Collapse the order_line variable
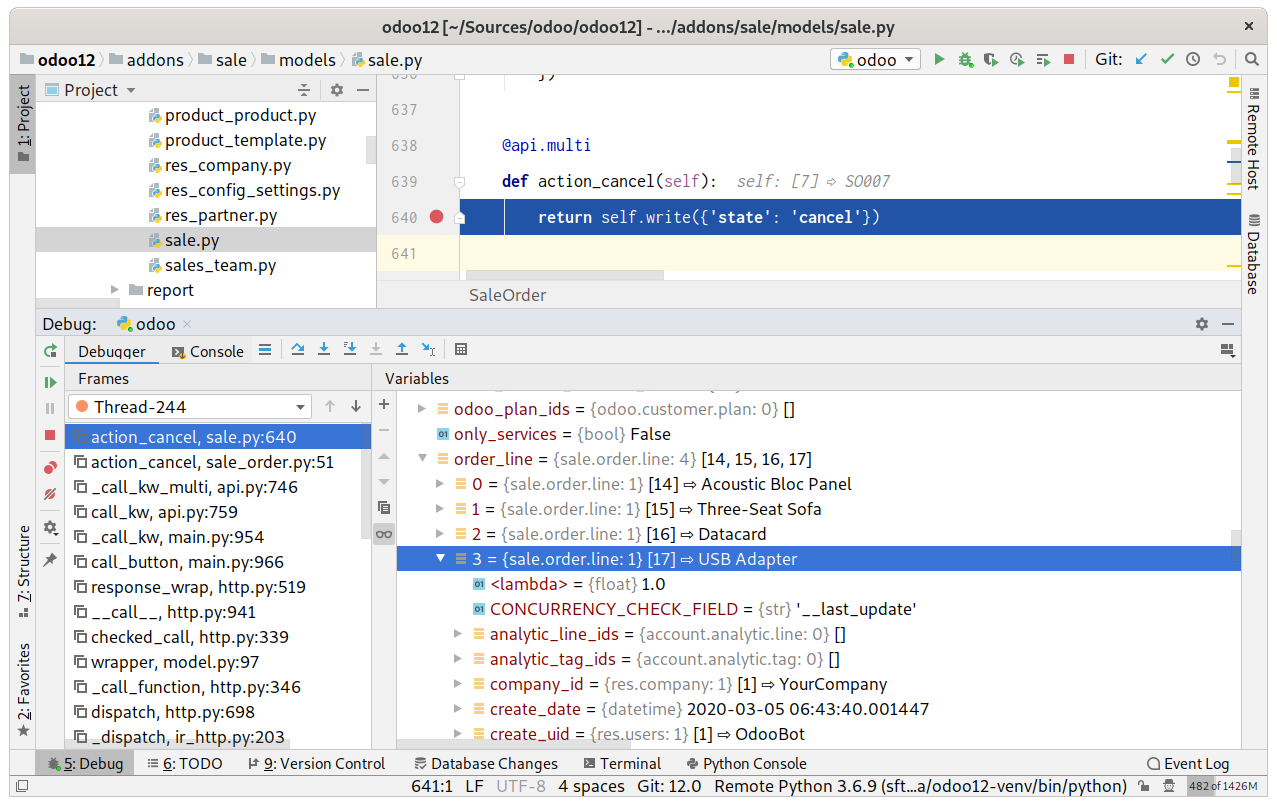The width and height of the screenshot is (1277, 806). tap(422, 459)
